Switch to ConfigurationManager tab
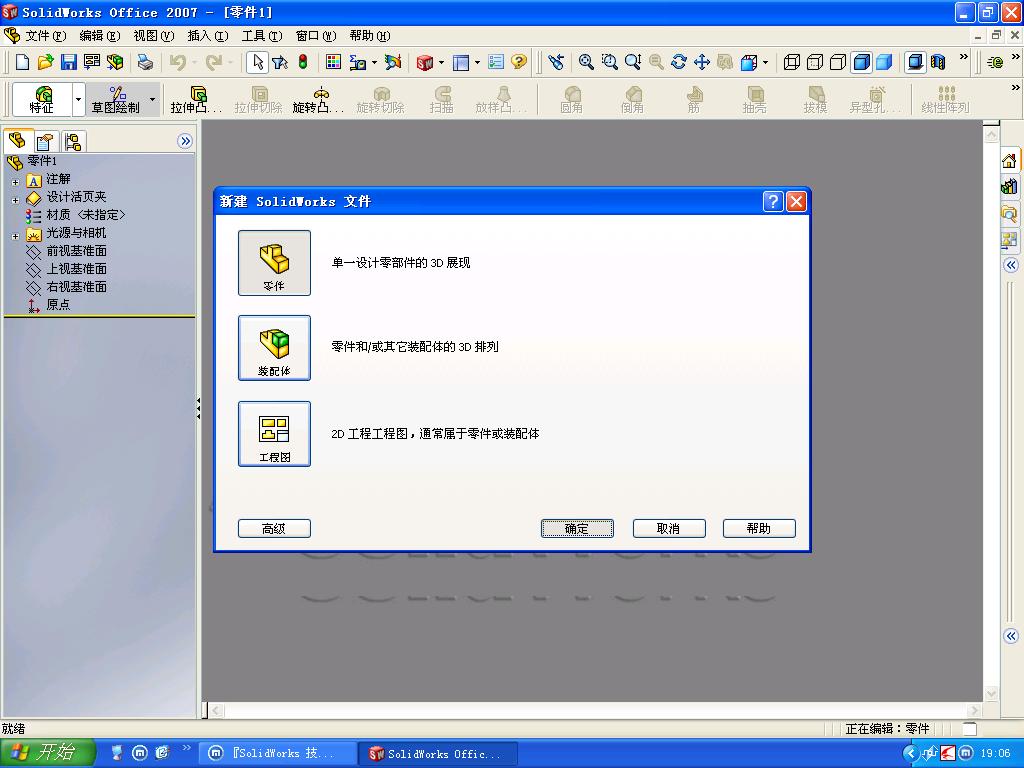This screenshot has height=768, width=1024. pos(72,141)
